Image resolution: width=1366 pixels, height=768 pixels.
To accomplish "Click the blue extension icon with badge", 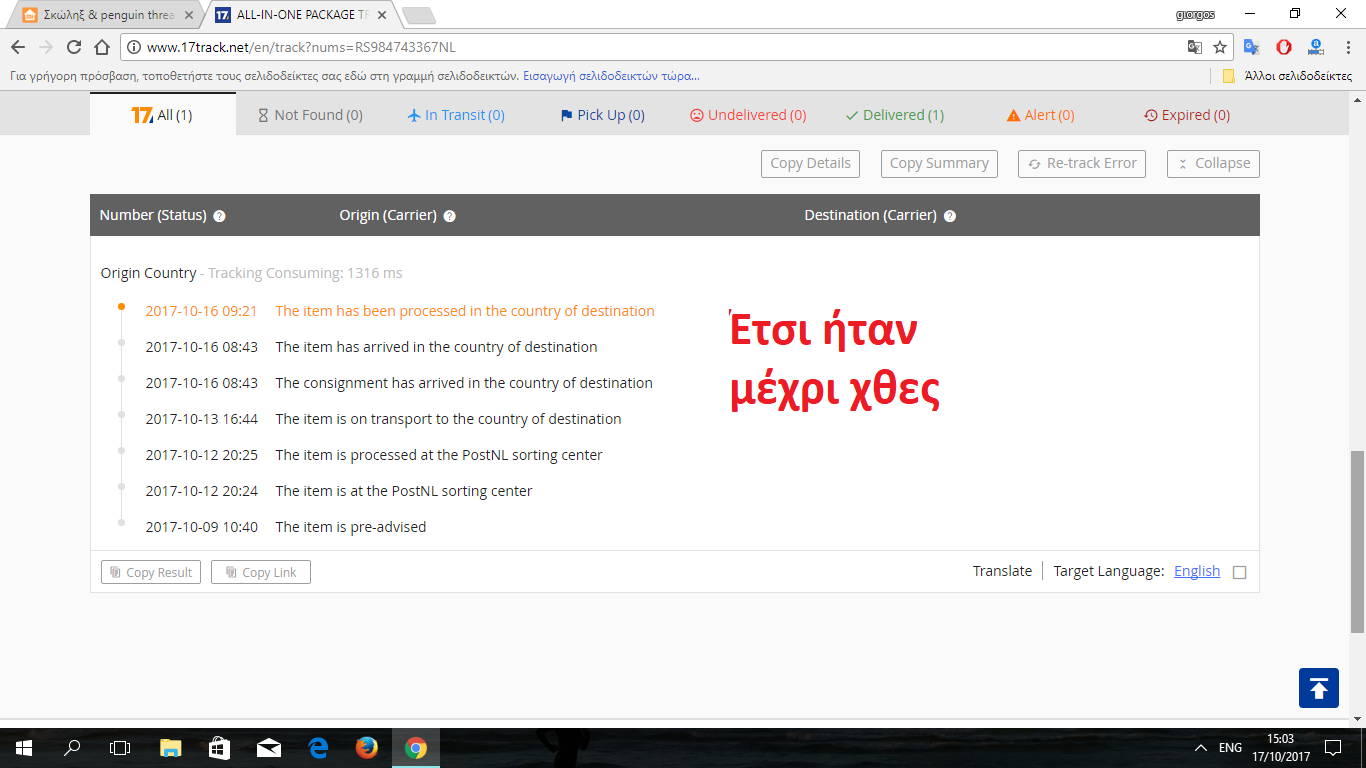I will click(1316, 47).
